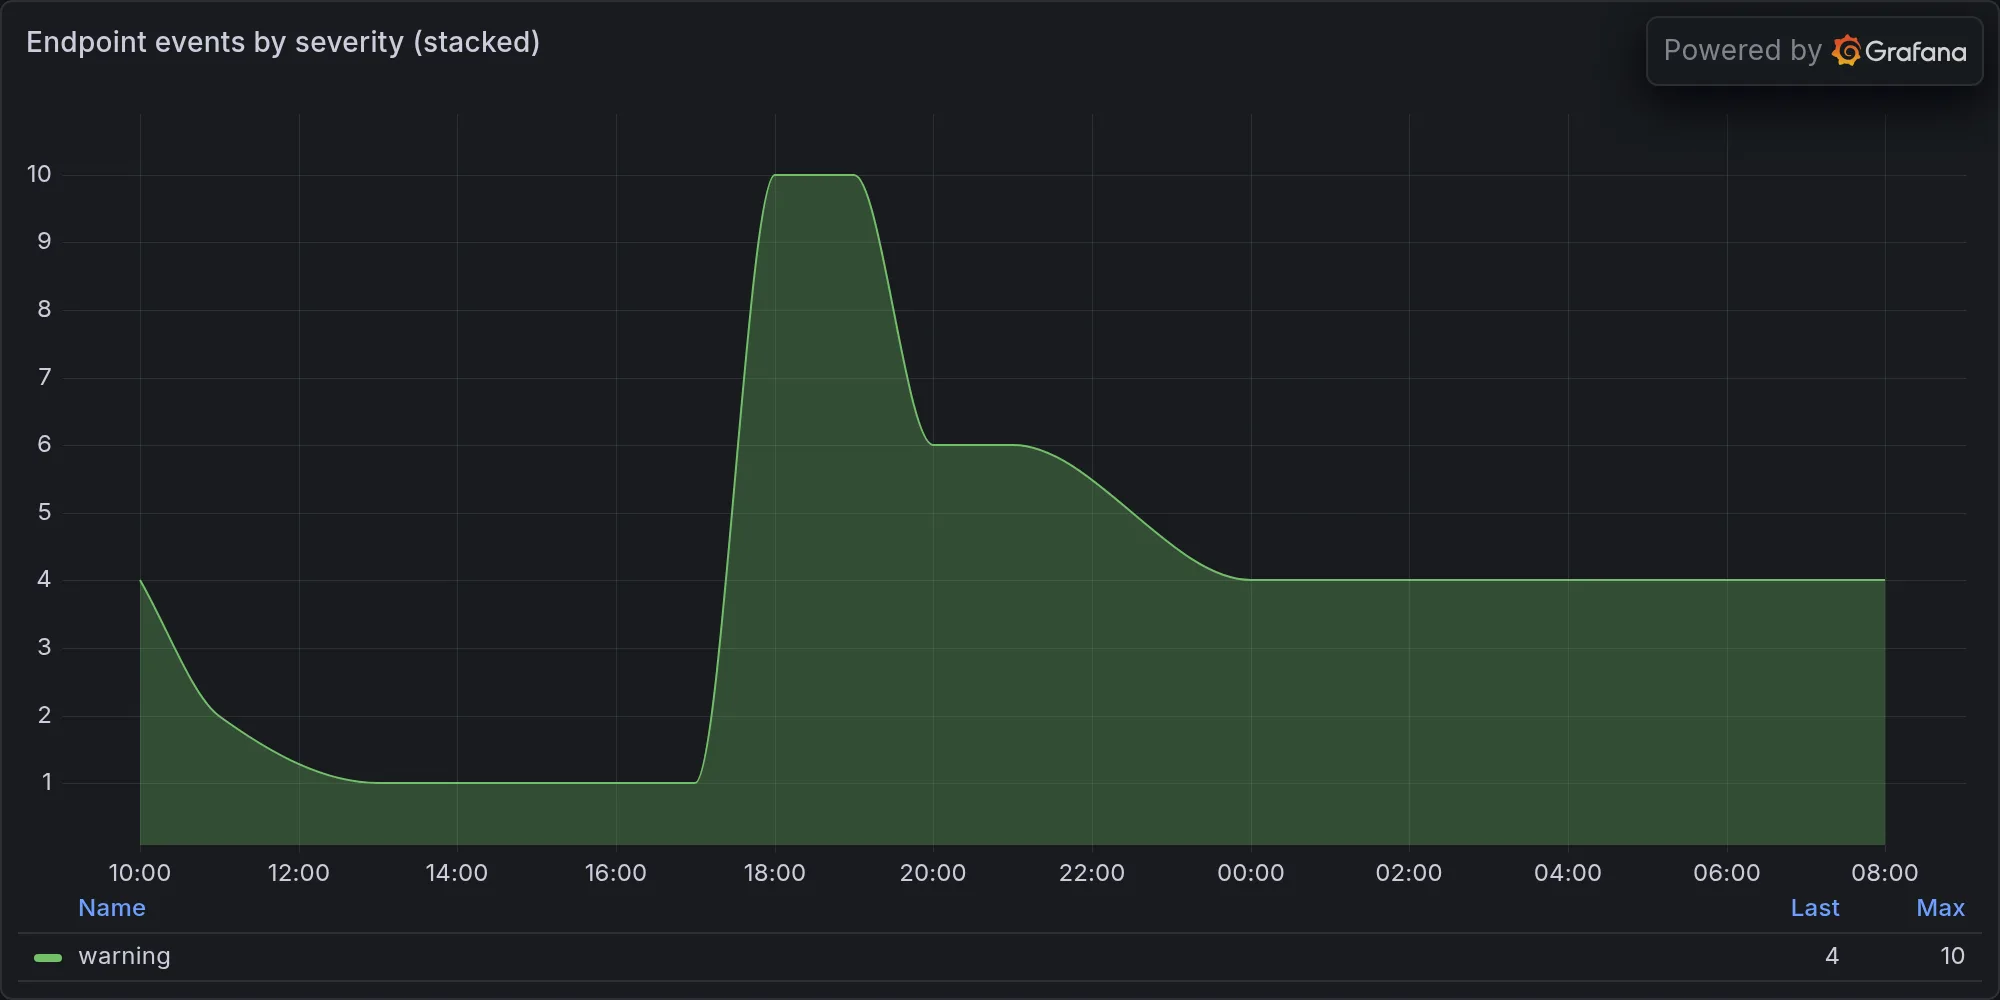Click the warning Max value 10
The width and height of the screenshot is (2000, 1000).
(1952, 956)
